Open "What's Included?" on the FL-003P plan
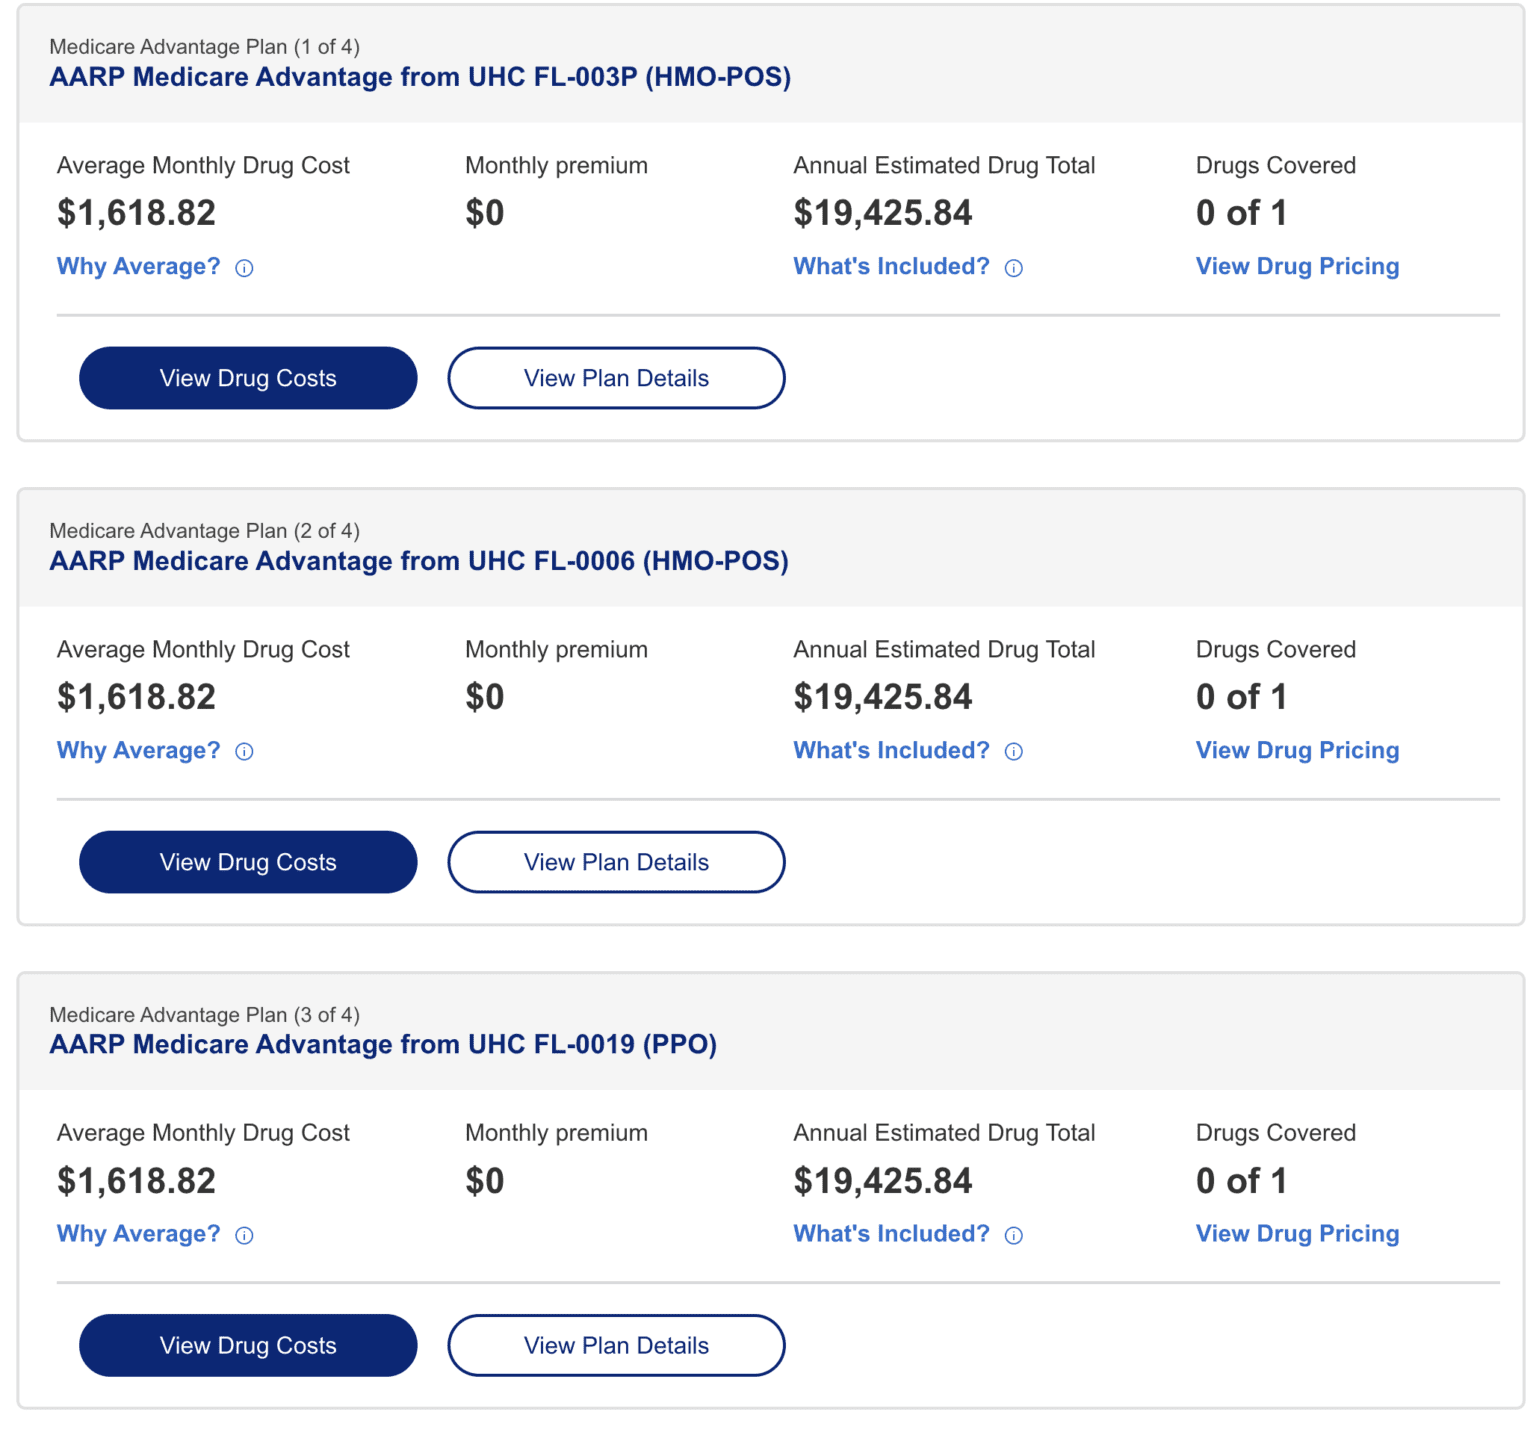Image resolution: width=1536 pixels, height=1450 pixels. (x=890, y=266)
